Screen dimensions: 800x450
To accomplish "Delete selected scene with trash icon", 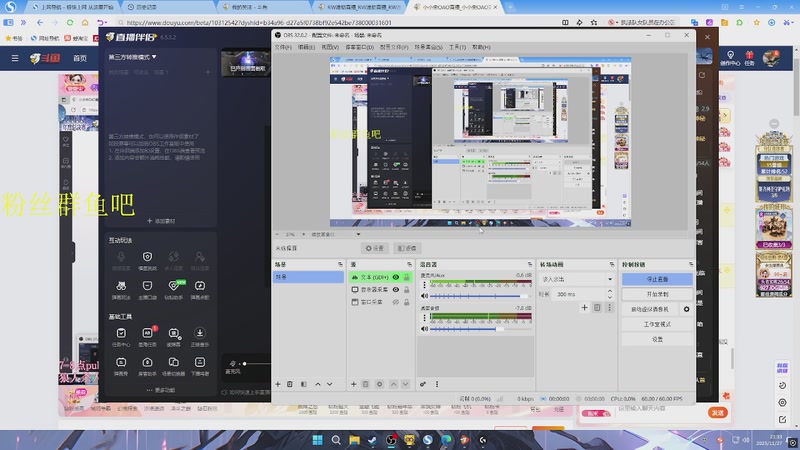I will tap(290, 384).
